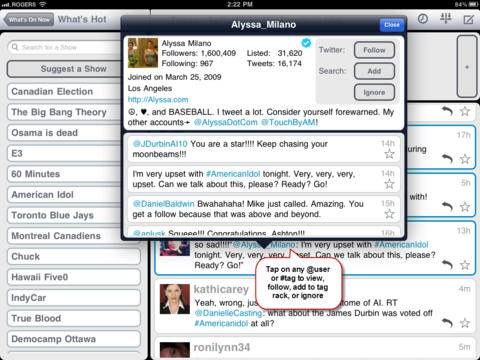
Task: Go back to What's On Now
Action: pyautogui.click(x=29, y=20)
